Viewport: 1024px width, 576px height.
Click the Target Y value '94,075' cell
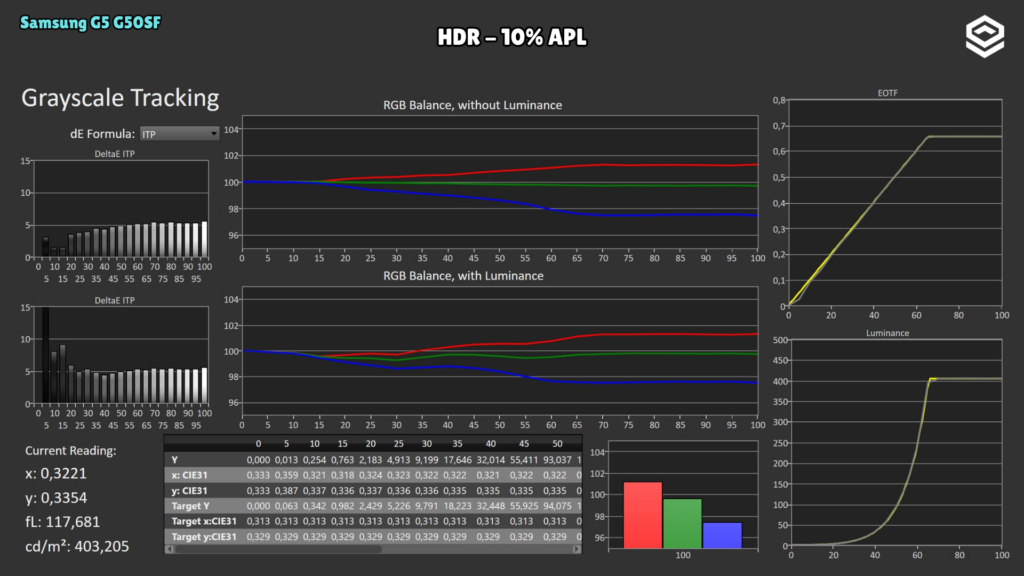pyautogui.click(x=557, y=506)
